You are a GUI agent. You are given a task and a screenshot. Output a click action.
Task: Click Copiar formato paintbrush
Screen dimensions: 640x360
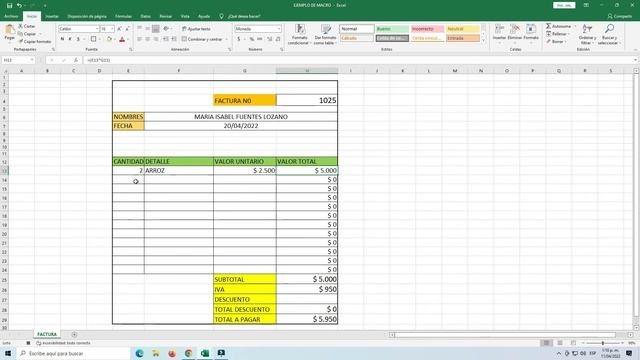tap(21, 42)
